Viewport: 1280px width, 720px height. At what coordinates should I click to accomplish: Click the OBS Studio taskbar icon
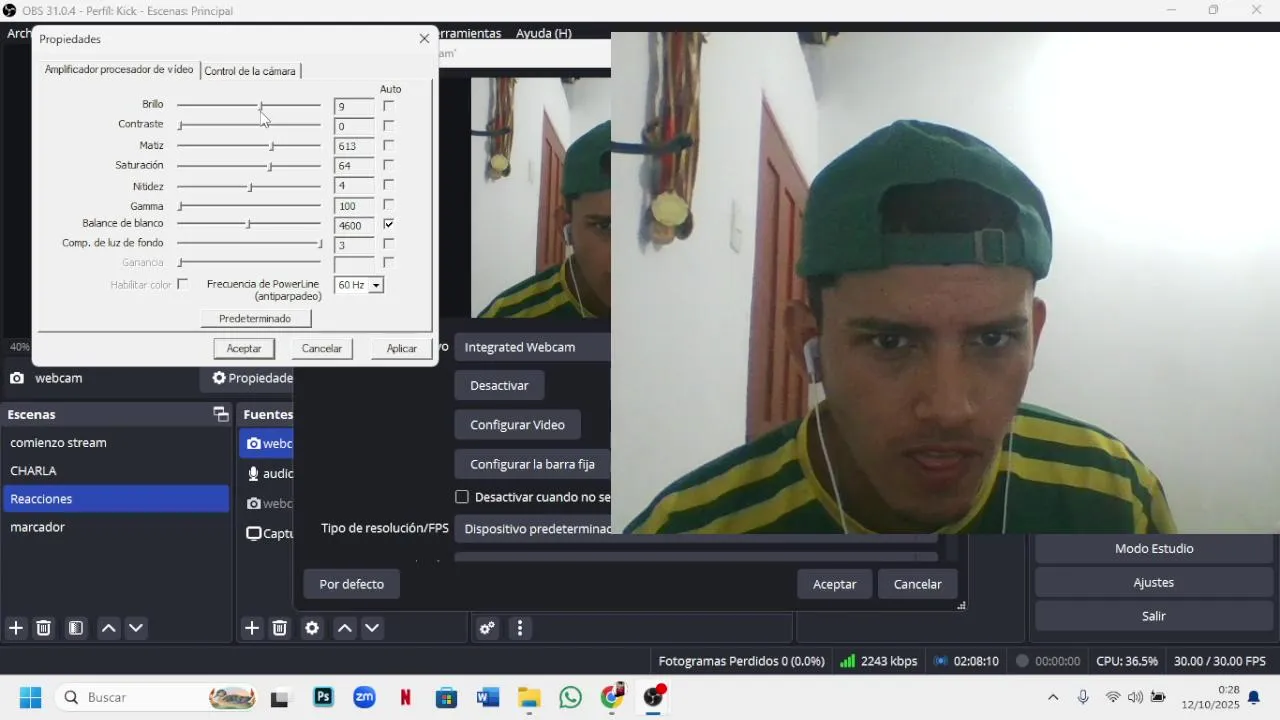pyautogui.click(x=654, y=697)
